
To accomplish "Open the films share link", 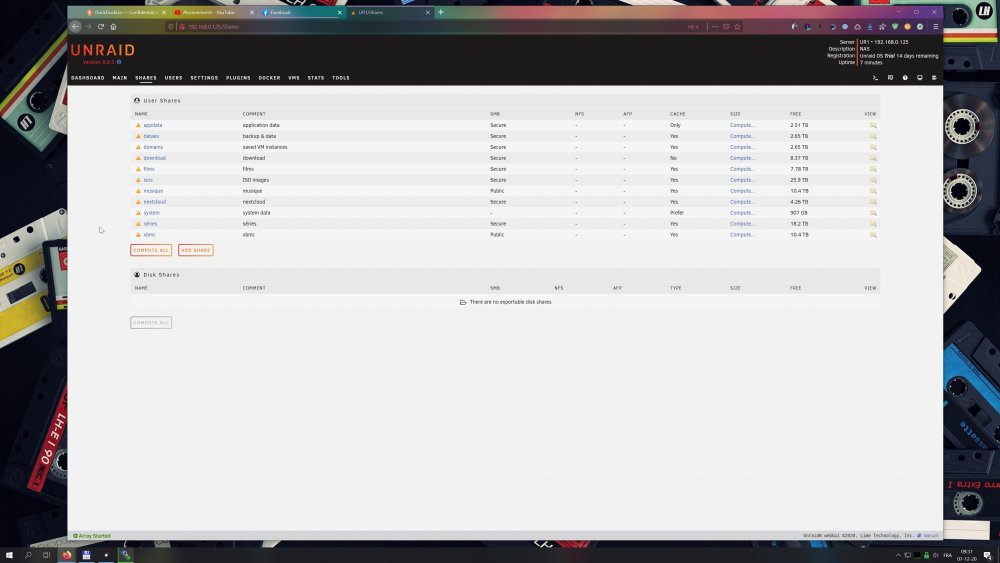I will pos(149,169).
